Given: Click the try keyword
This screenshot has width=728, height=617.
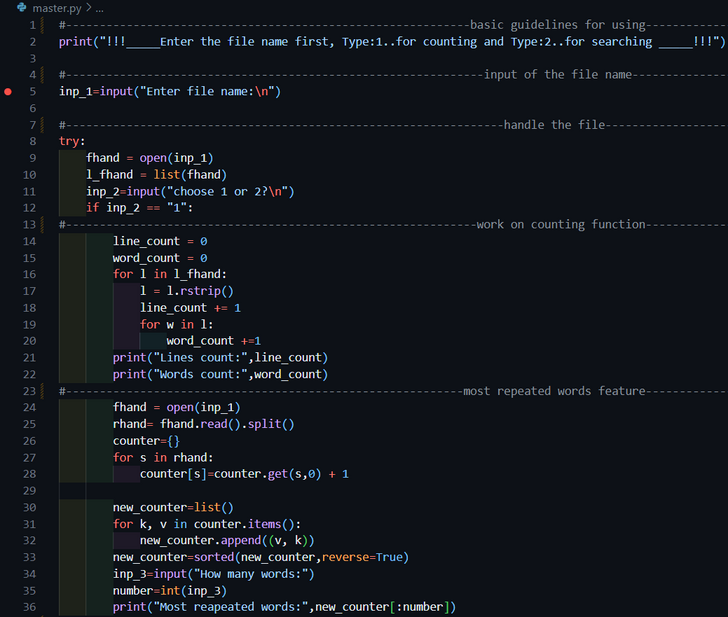Looking at the screenshot, I should click(x=70, y=141).
